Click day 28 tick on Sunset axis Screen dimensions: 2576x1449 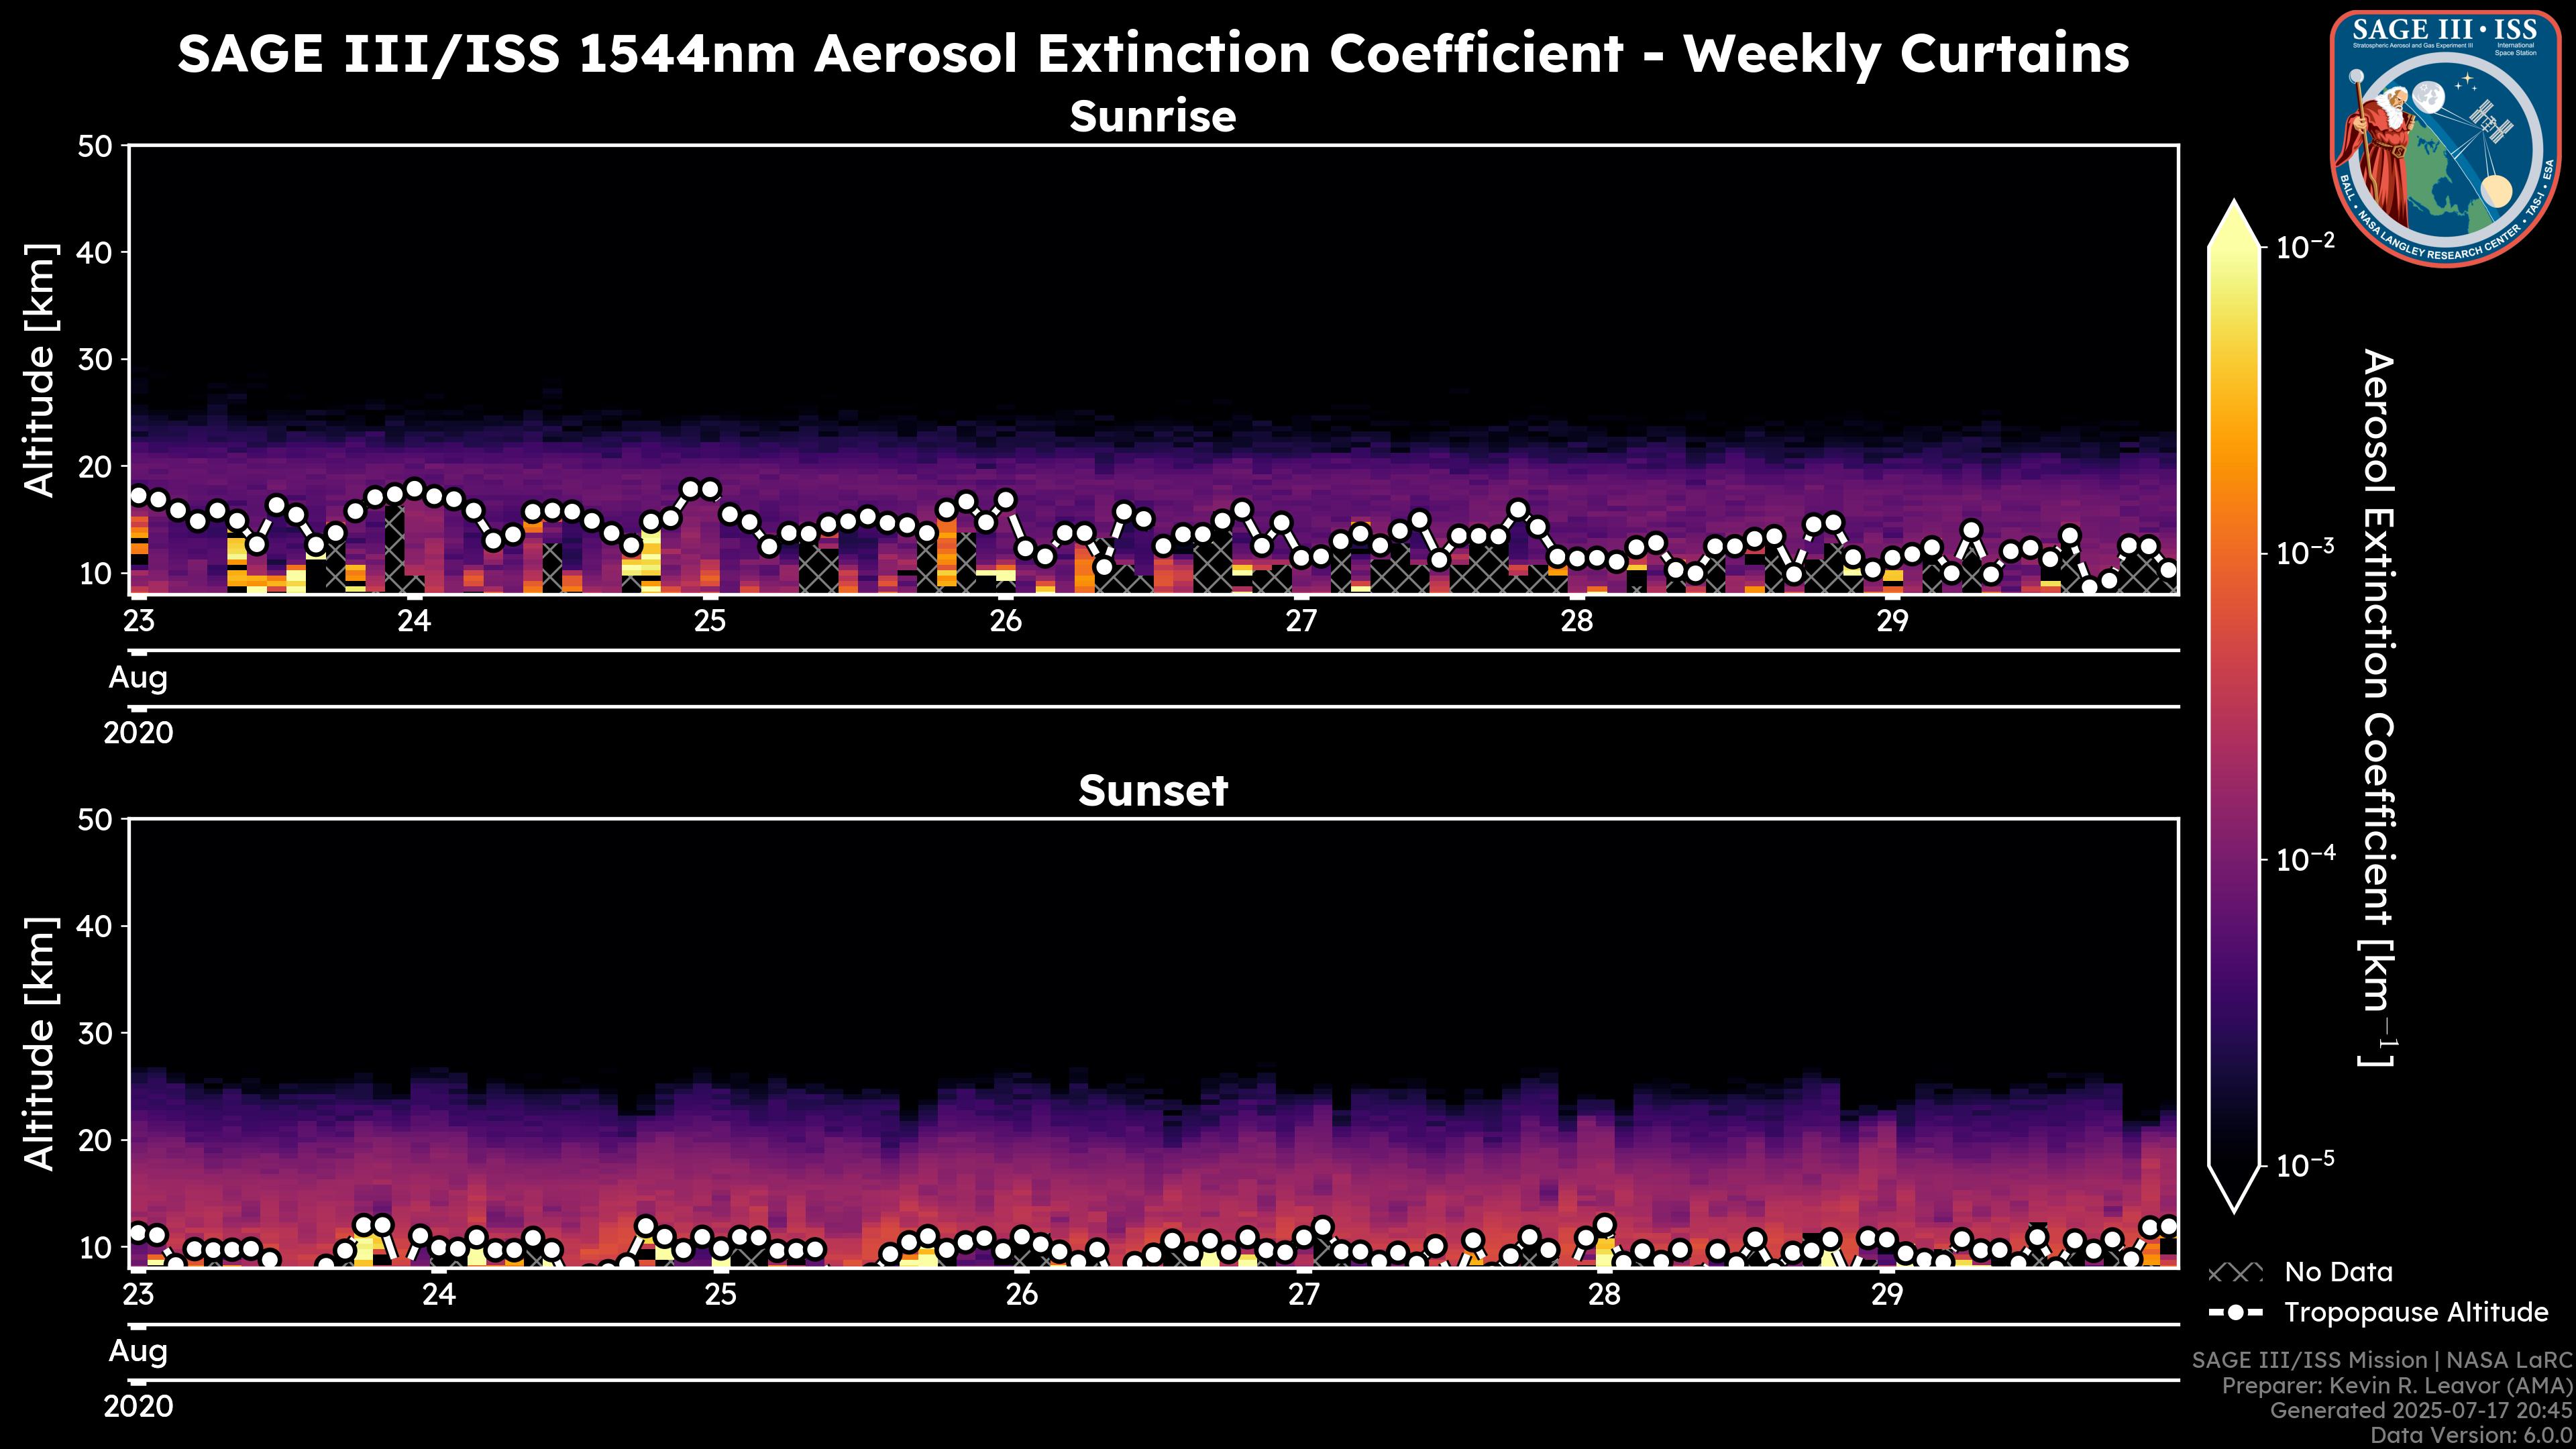coord(1604,1295)
